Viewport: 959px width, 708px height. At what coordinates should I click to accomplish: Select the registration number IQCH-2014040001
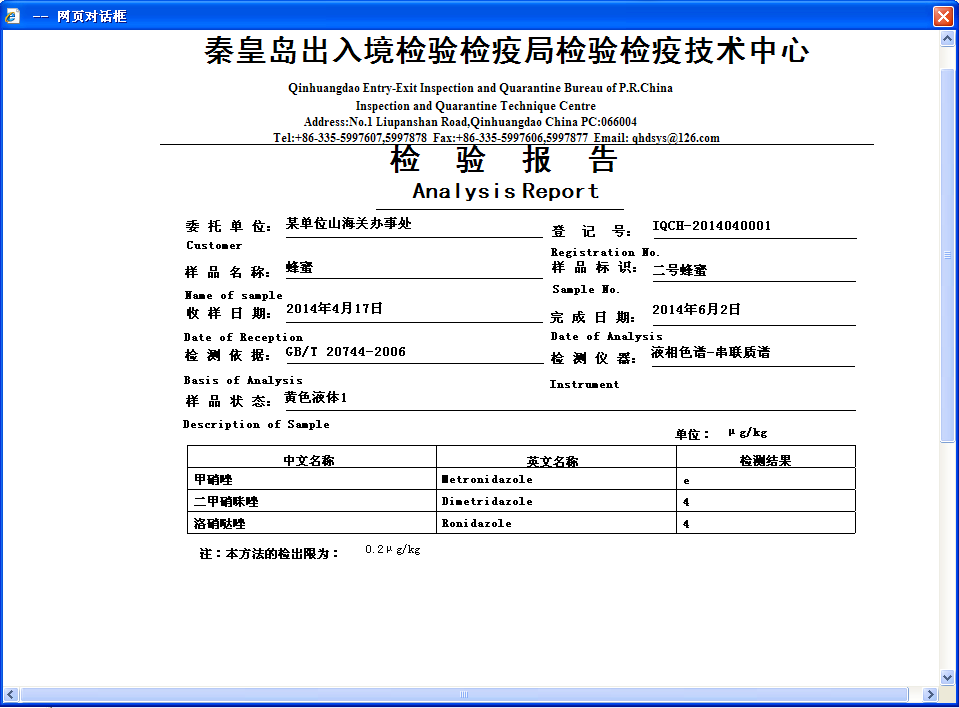coord(711,226)
